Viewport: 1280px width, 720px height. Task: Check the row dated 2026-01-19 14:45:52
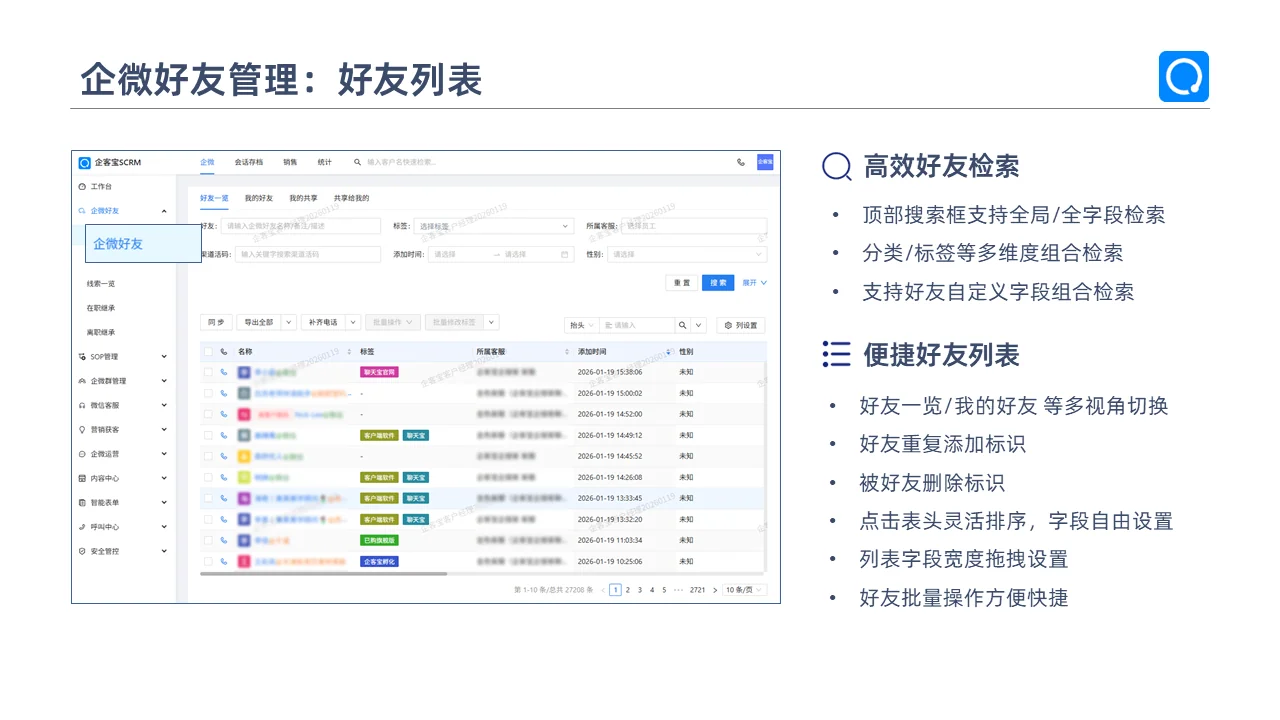click(x=208, y=456)
